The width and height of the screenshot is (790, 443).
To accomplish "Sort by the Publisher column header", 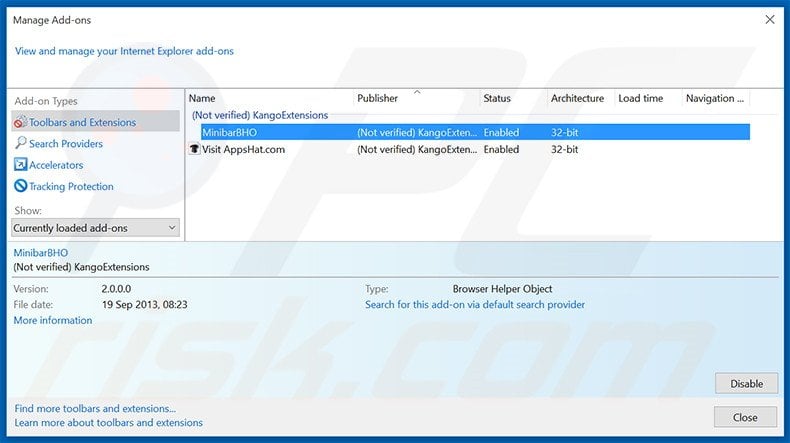I will [377, 98].
